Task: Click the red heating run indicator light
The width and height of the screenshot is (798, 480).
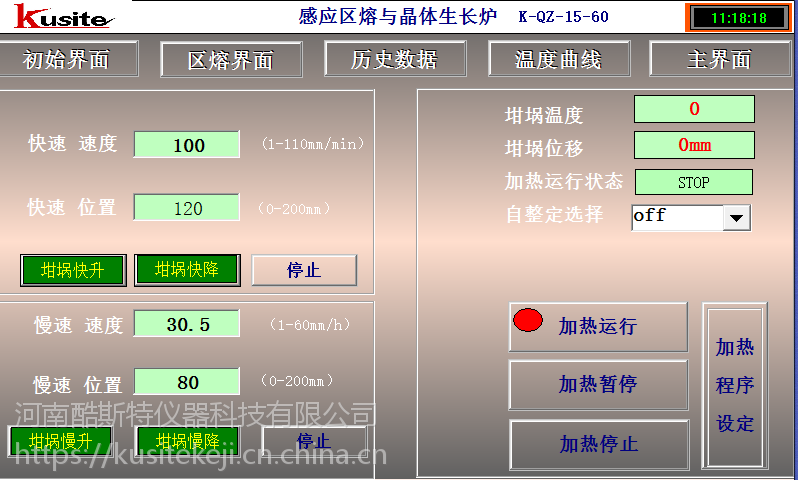Action: click(x=528, y=321)
